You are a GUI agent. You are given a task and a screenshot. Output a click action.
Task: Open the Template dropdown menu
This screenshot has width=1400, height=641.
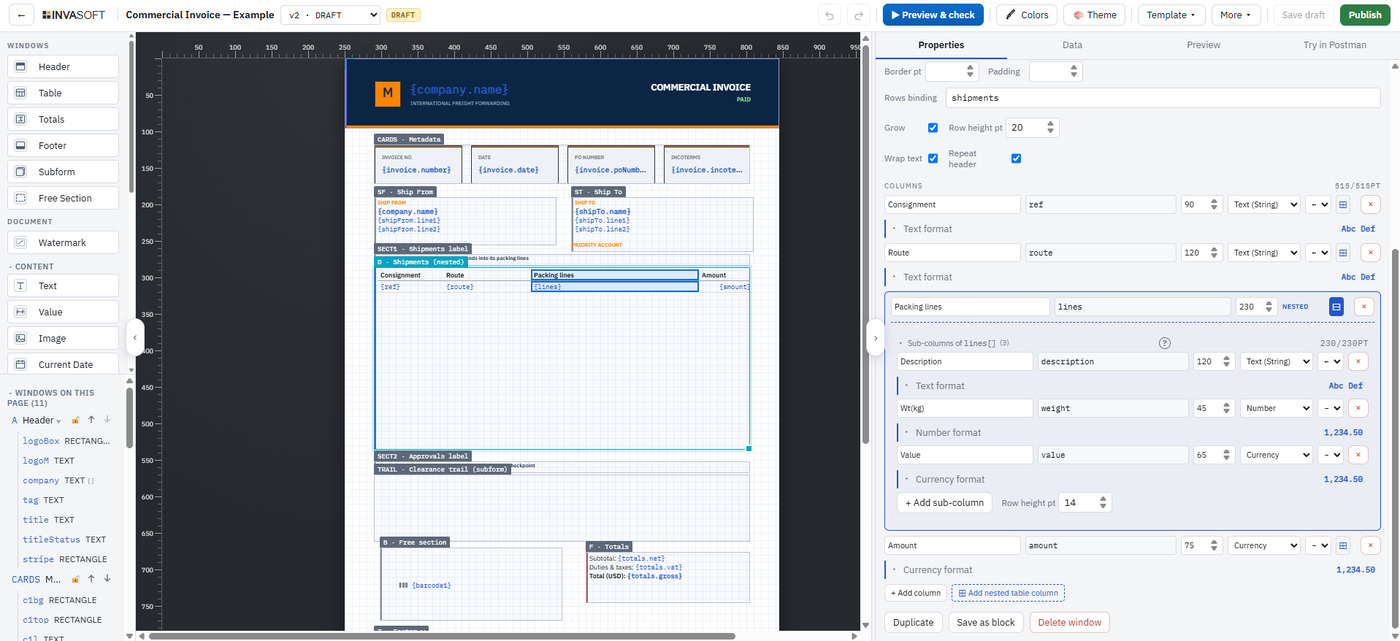pos(1172,15)
